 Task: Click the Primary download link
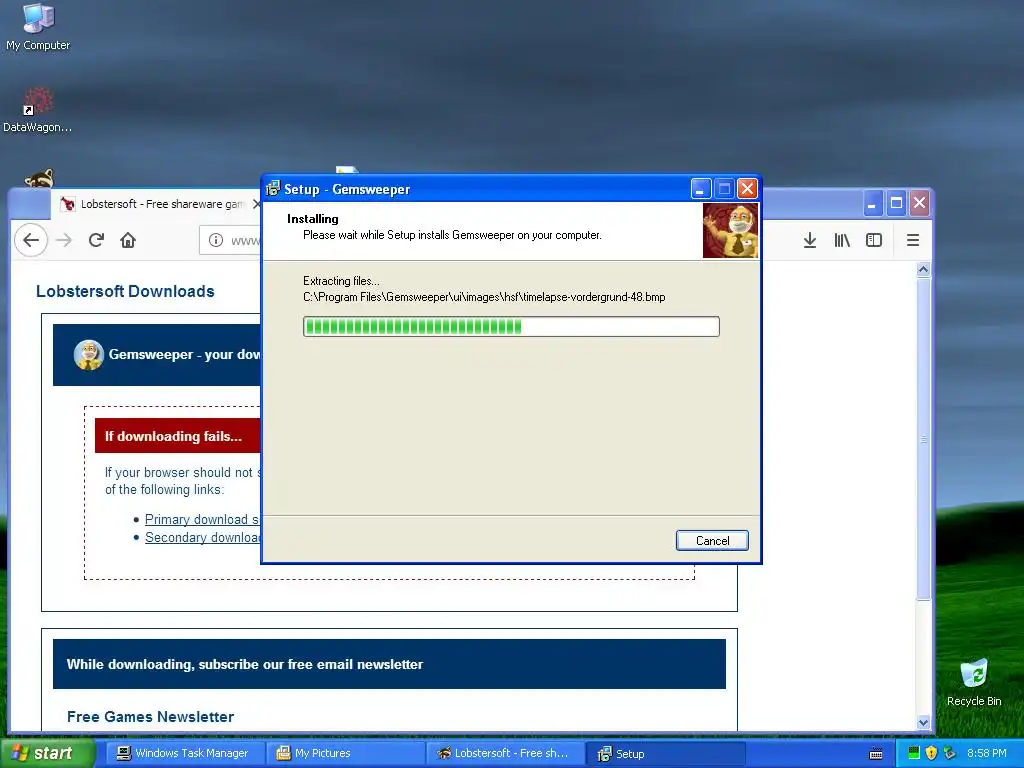pyautogui.click(x=202, y=519)
